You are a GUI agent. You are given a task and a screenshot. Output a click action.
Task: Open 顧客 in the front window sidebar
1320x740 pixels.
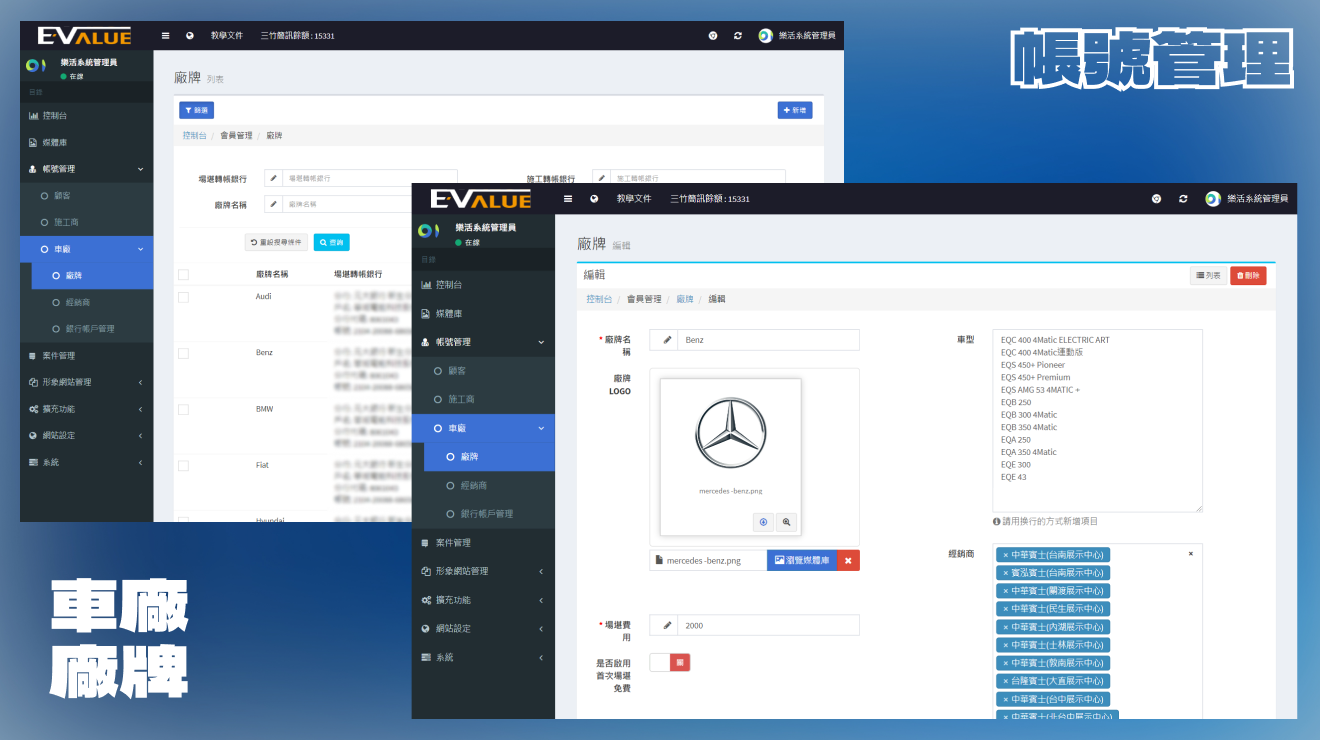pos(483,371)
